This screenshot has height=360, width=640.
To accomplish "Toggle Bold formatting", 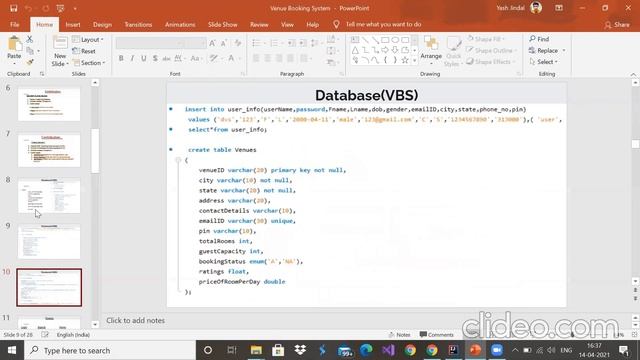I will pyautogui.click(x=121, y=58).
